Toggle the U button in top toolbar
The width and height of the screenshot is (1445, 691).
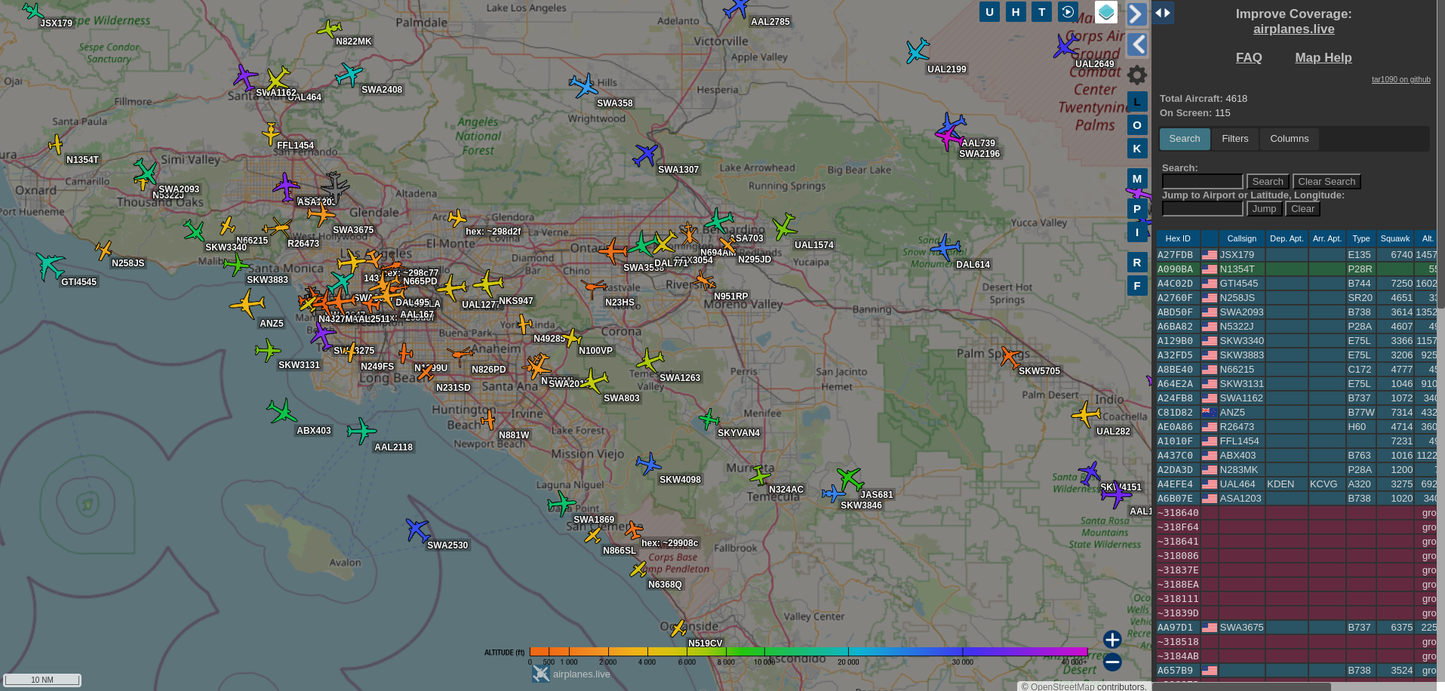[x=989, y=12]
